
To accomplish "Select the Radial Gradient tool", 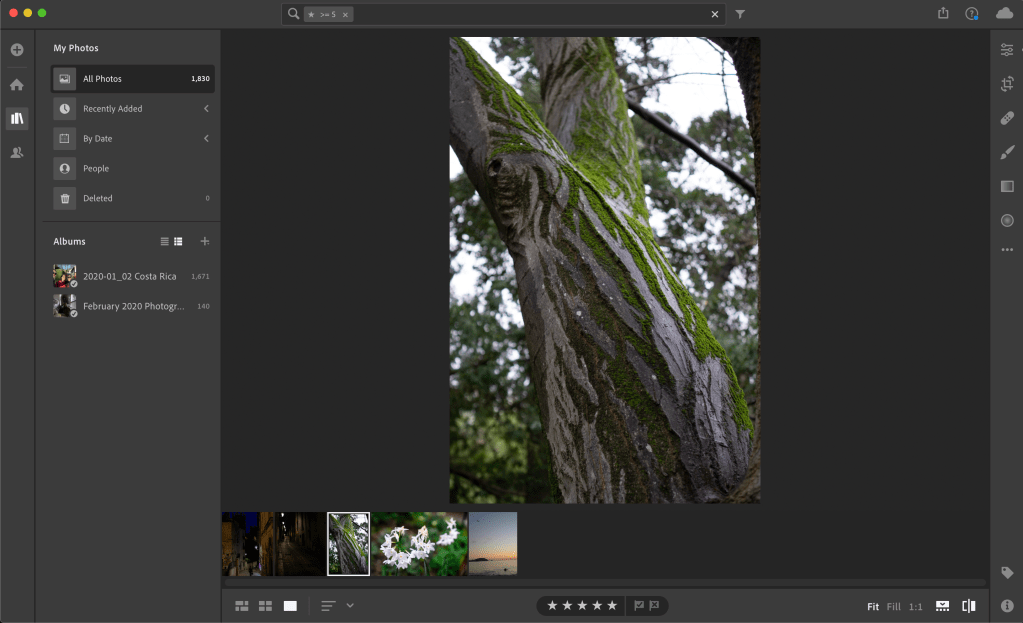I will [x=1007, y=220].
